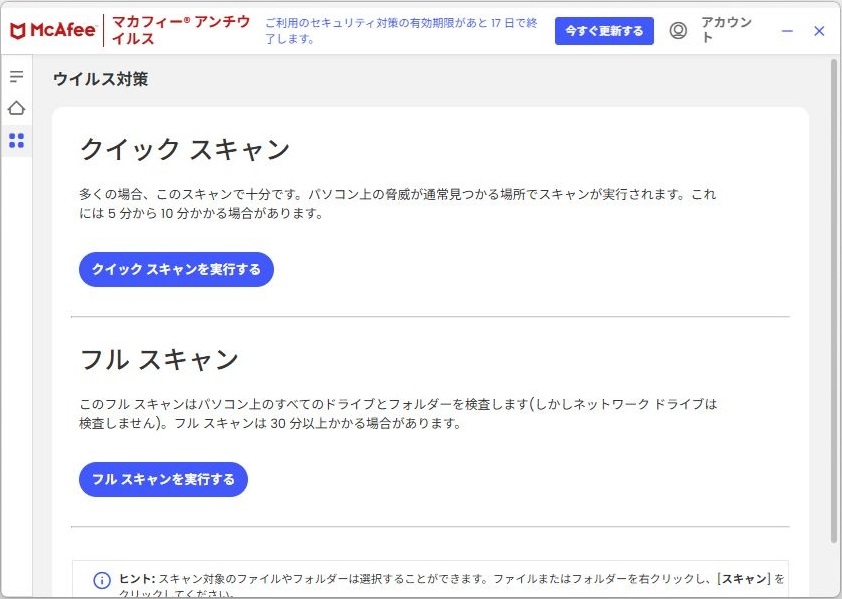Run the scan with フル スキャンを実行する

[163, 479]
